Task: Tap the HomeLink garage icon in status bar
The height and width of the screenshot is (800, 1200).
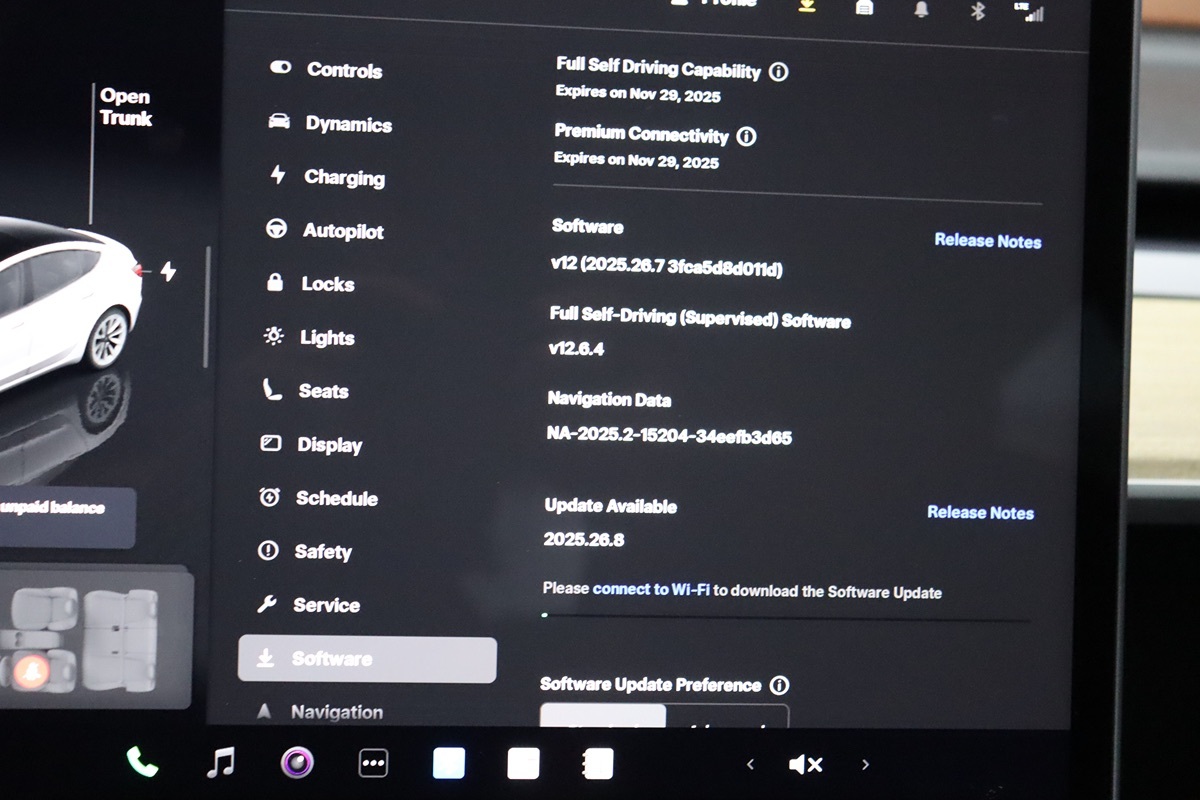Action: (x=864, y=7)
